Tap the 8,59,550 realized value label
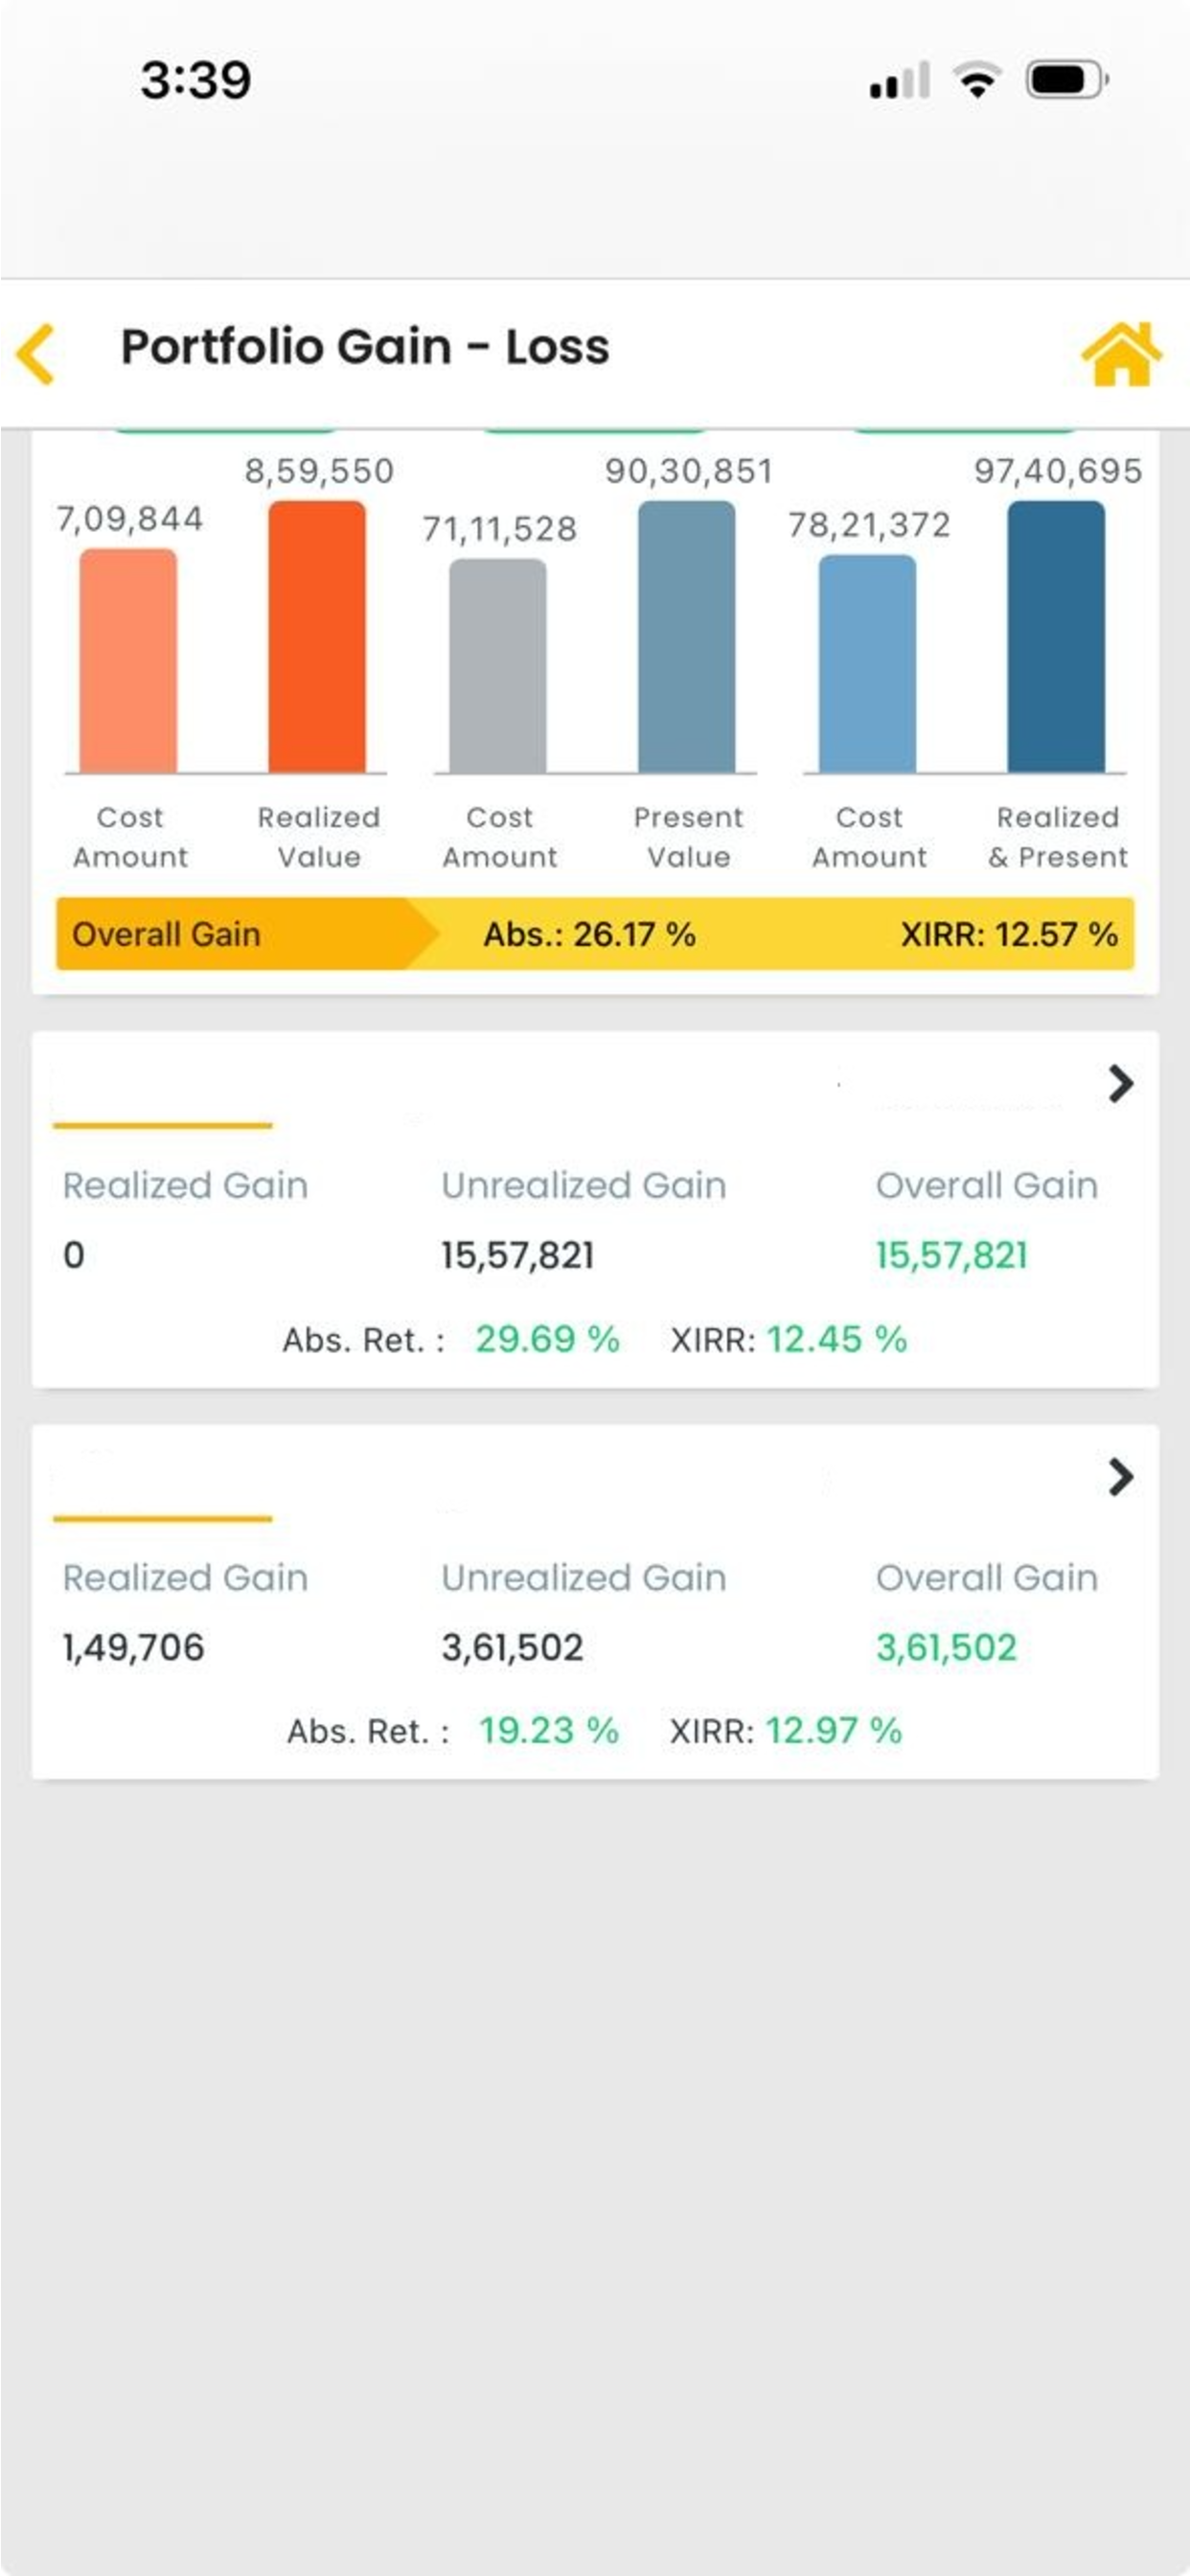 [x=319, y=471]
